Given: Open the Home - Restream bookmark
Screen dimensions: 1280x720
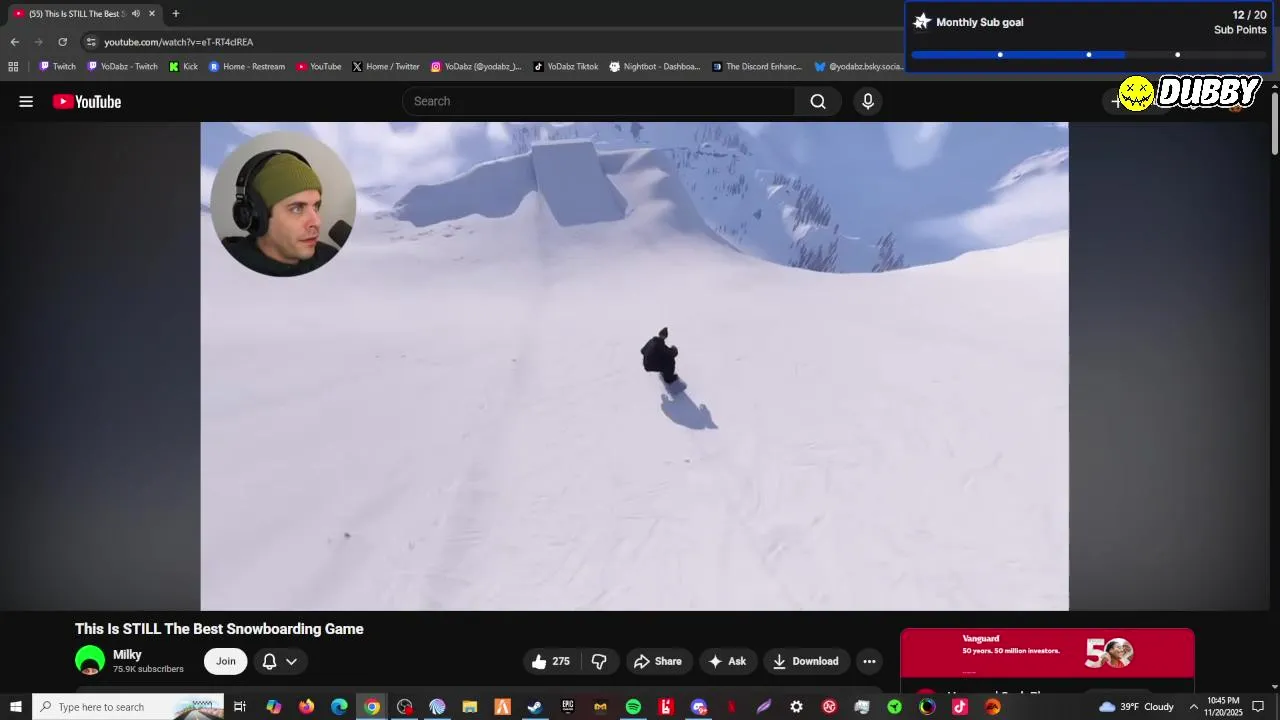Looking at the screenshot, I should pyautogui.click(x=246, y=67).
